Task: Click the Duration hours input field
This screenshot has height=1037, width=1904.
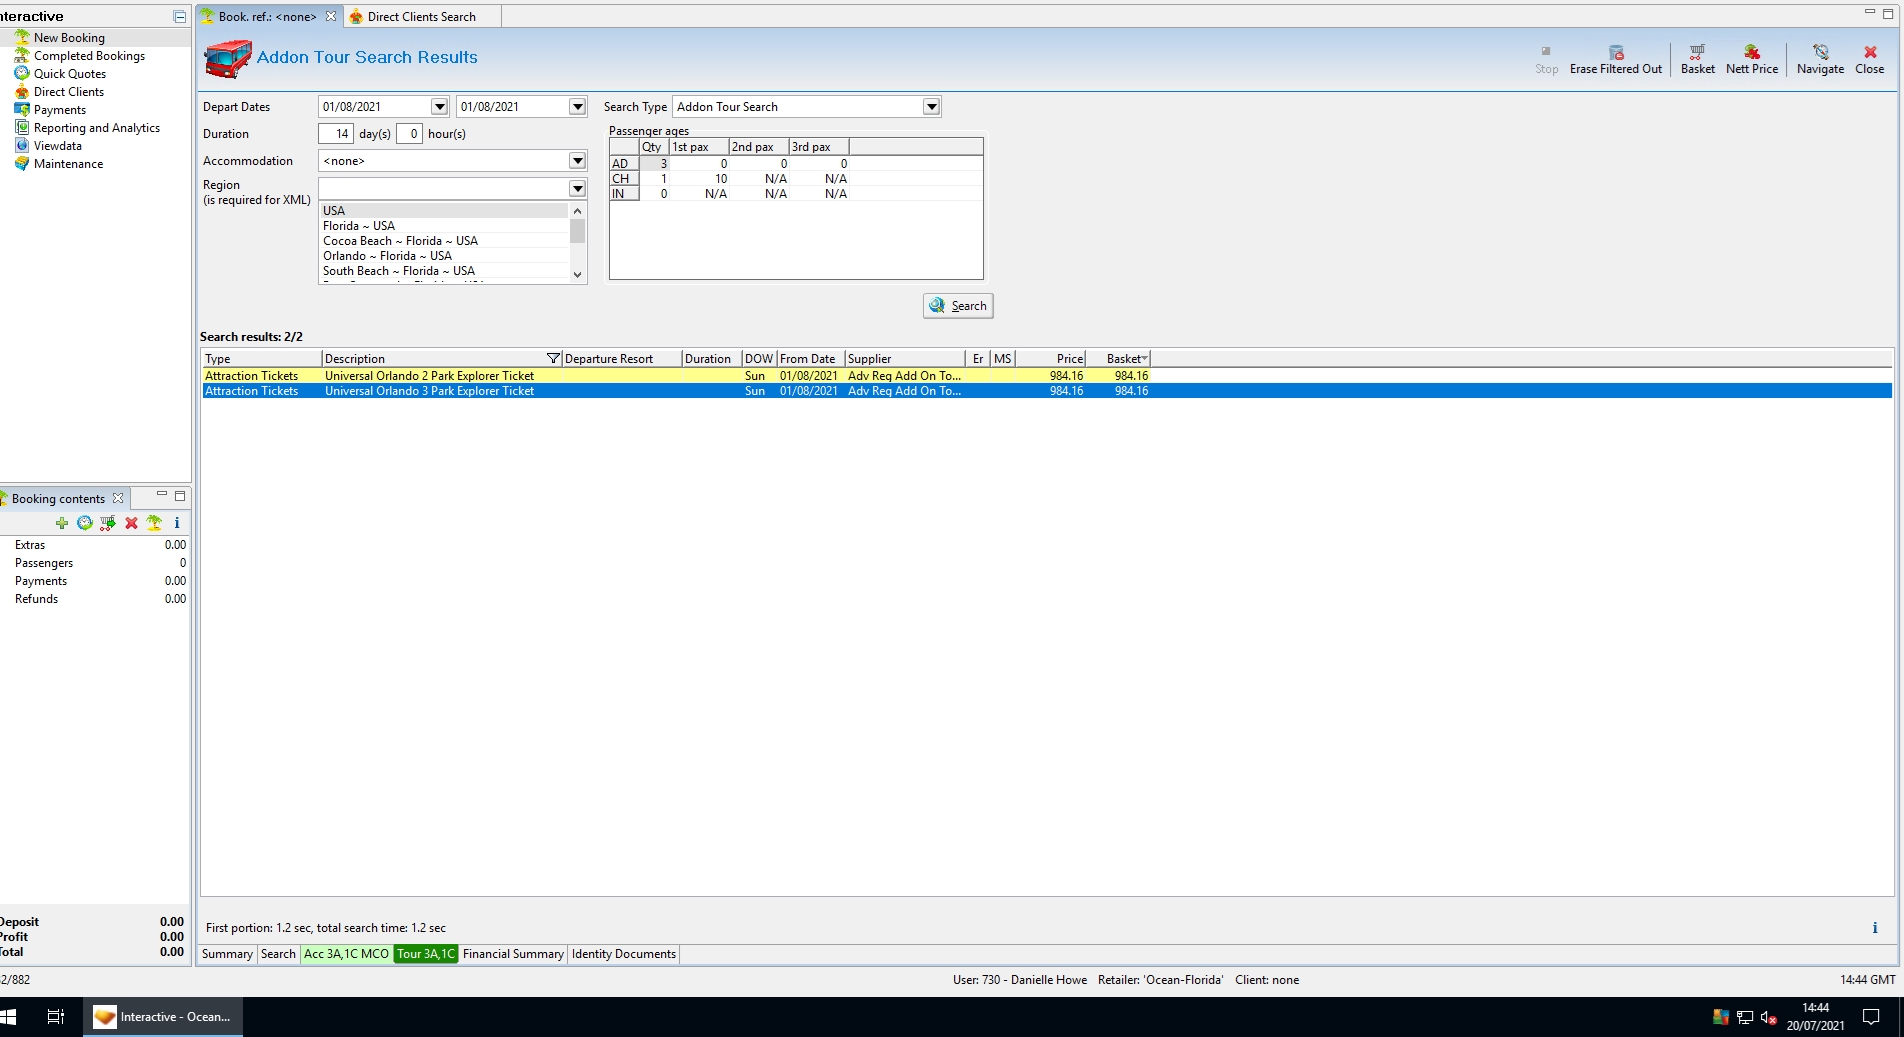Action: [x=409, y=134]
